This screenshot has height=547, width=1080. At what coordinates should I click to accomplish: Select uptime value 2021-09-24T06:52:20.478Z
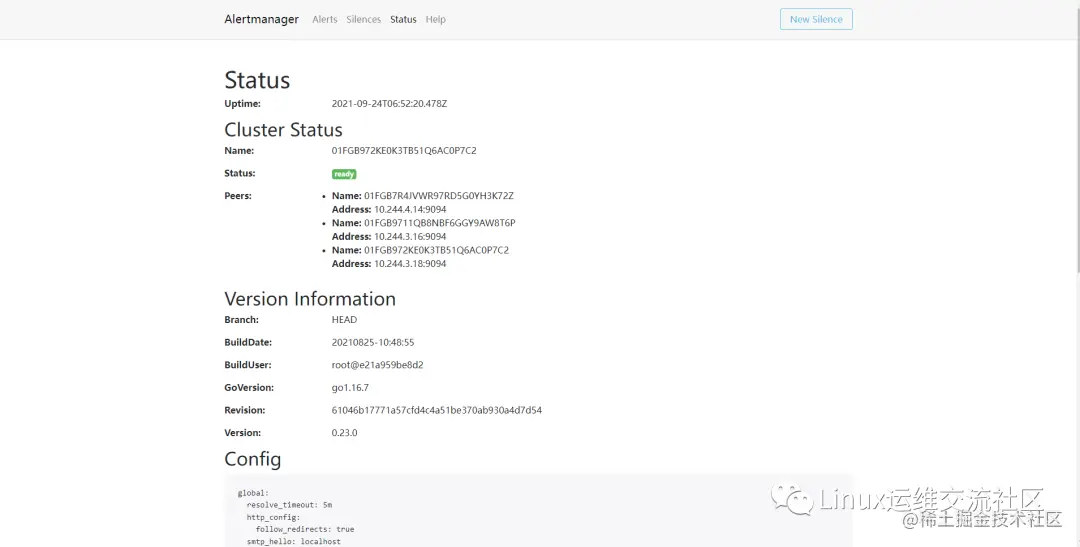pyautogui.click(x=389, y=103)
